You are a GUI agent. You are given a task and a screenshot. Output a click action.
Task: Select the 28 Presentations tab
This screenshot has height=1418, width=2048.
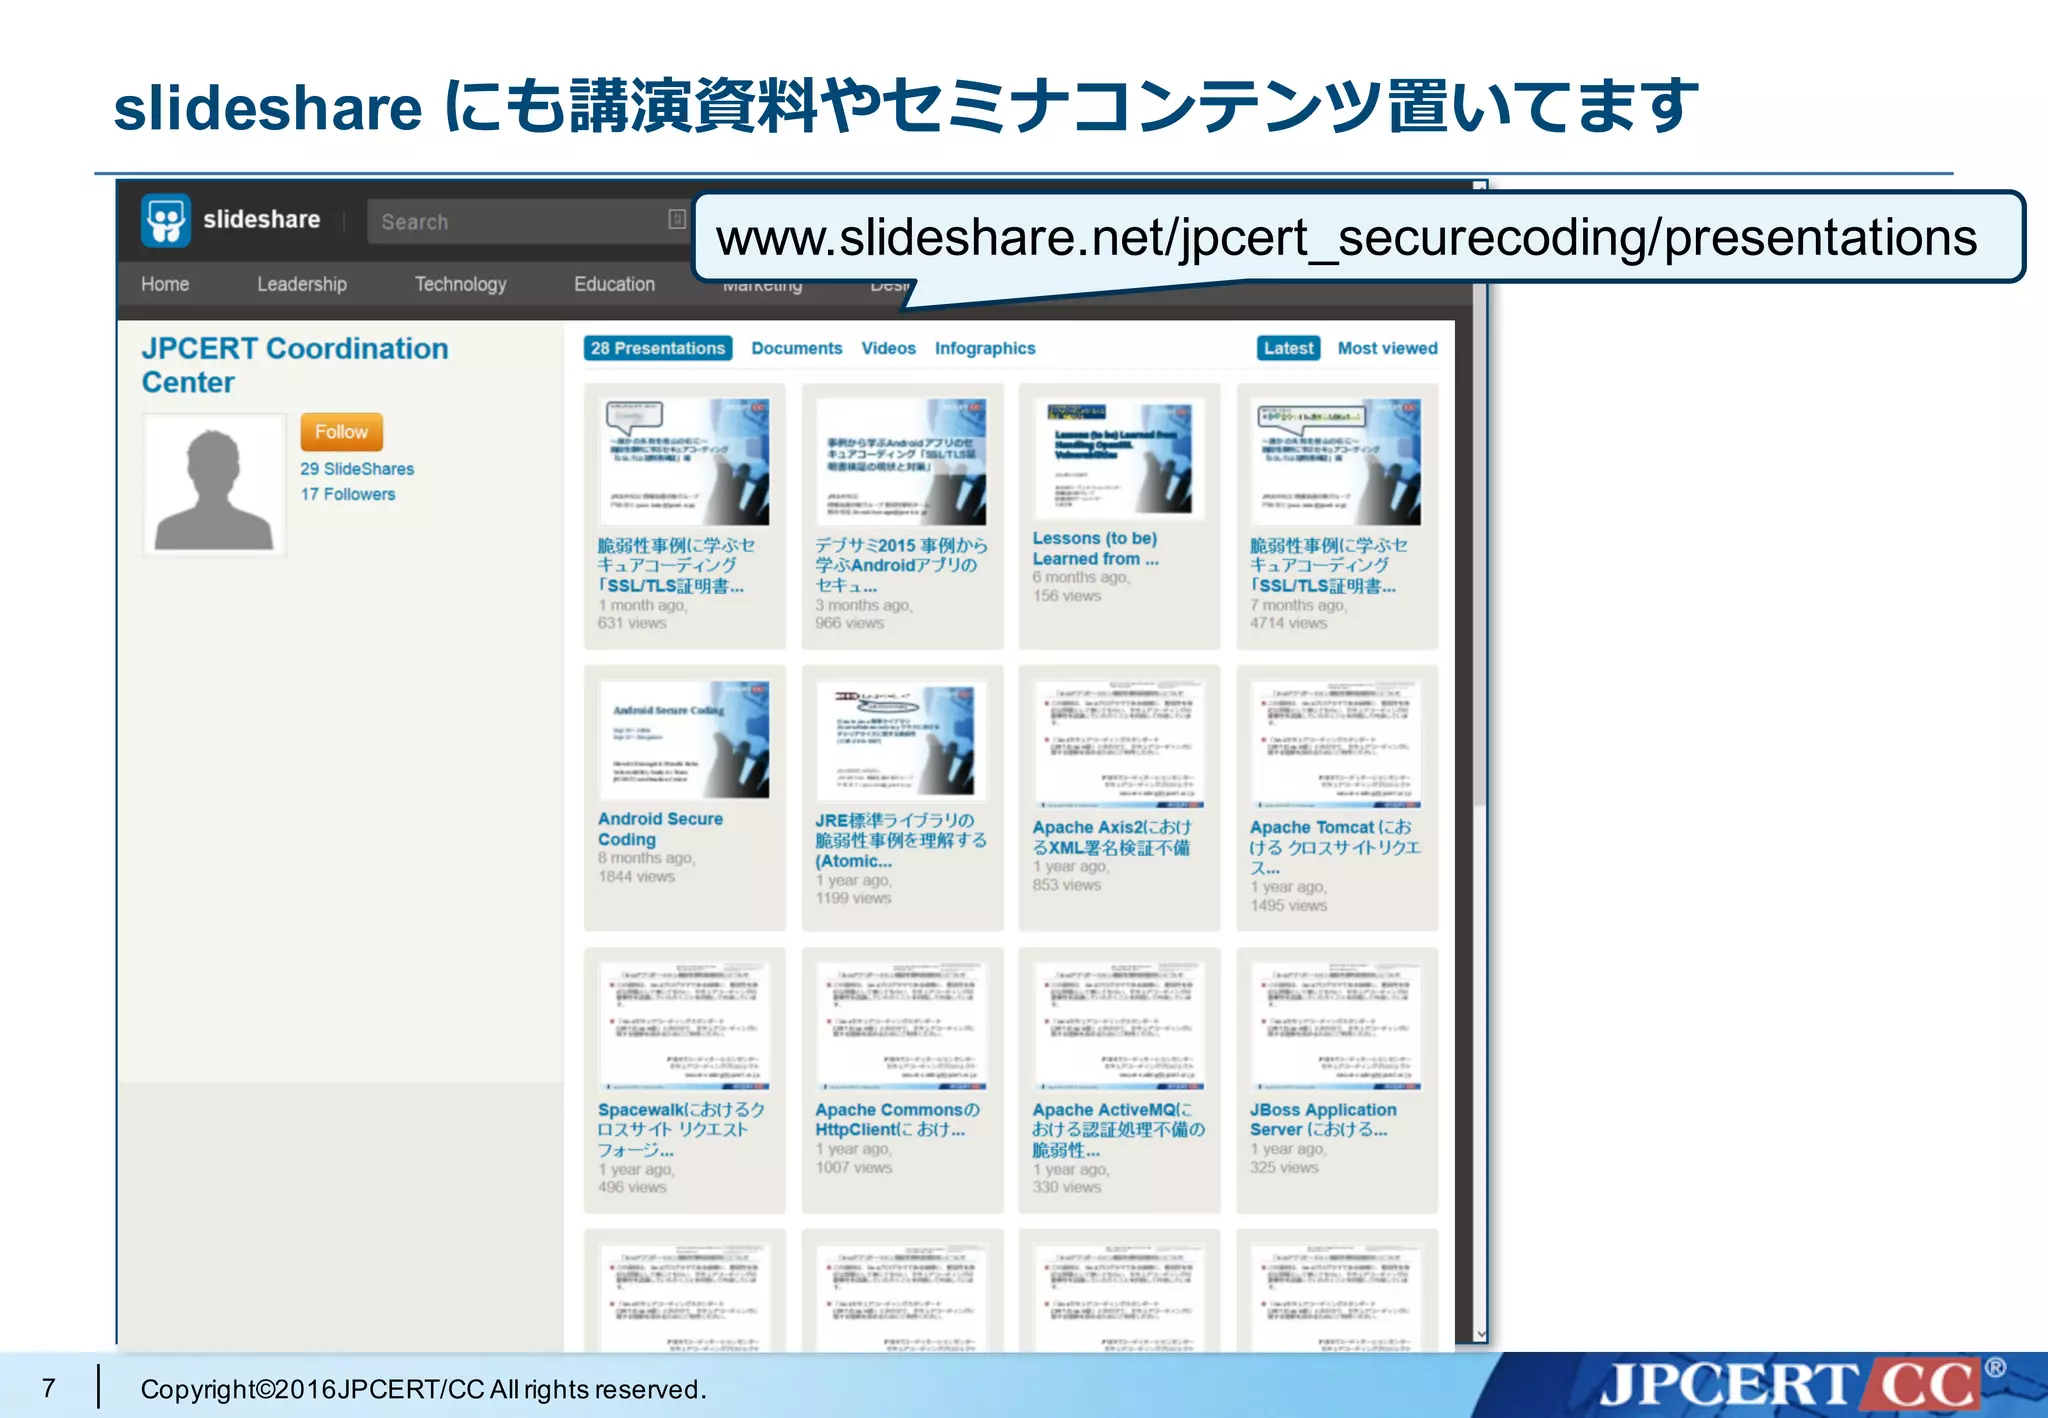658,348
